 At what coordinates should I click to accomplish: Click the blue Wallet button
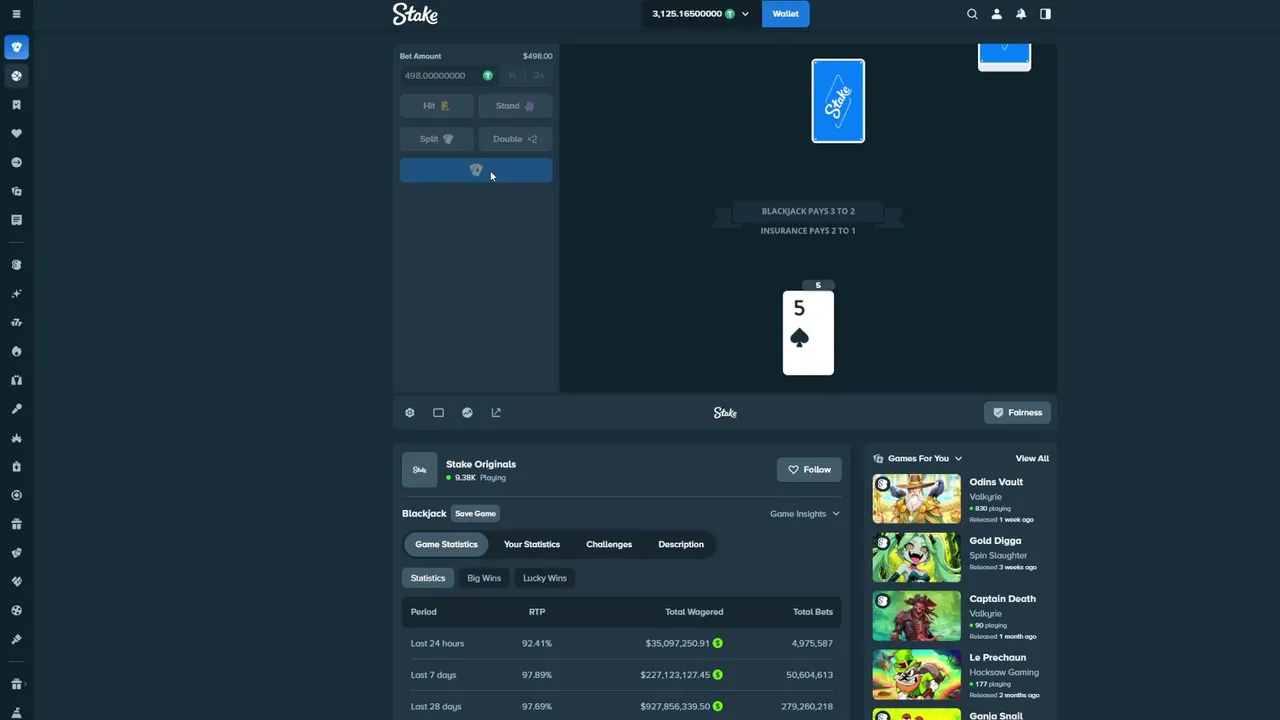pos(785,14)
